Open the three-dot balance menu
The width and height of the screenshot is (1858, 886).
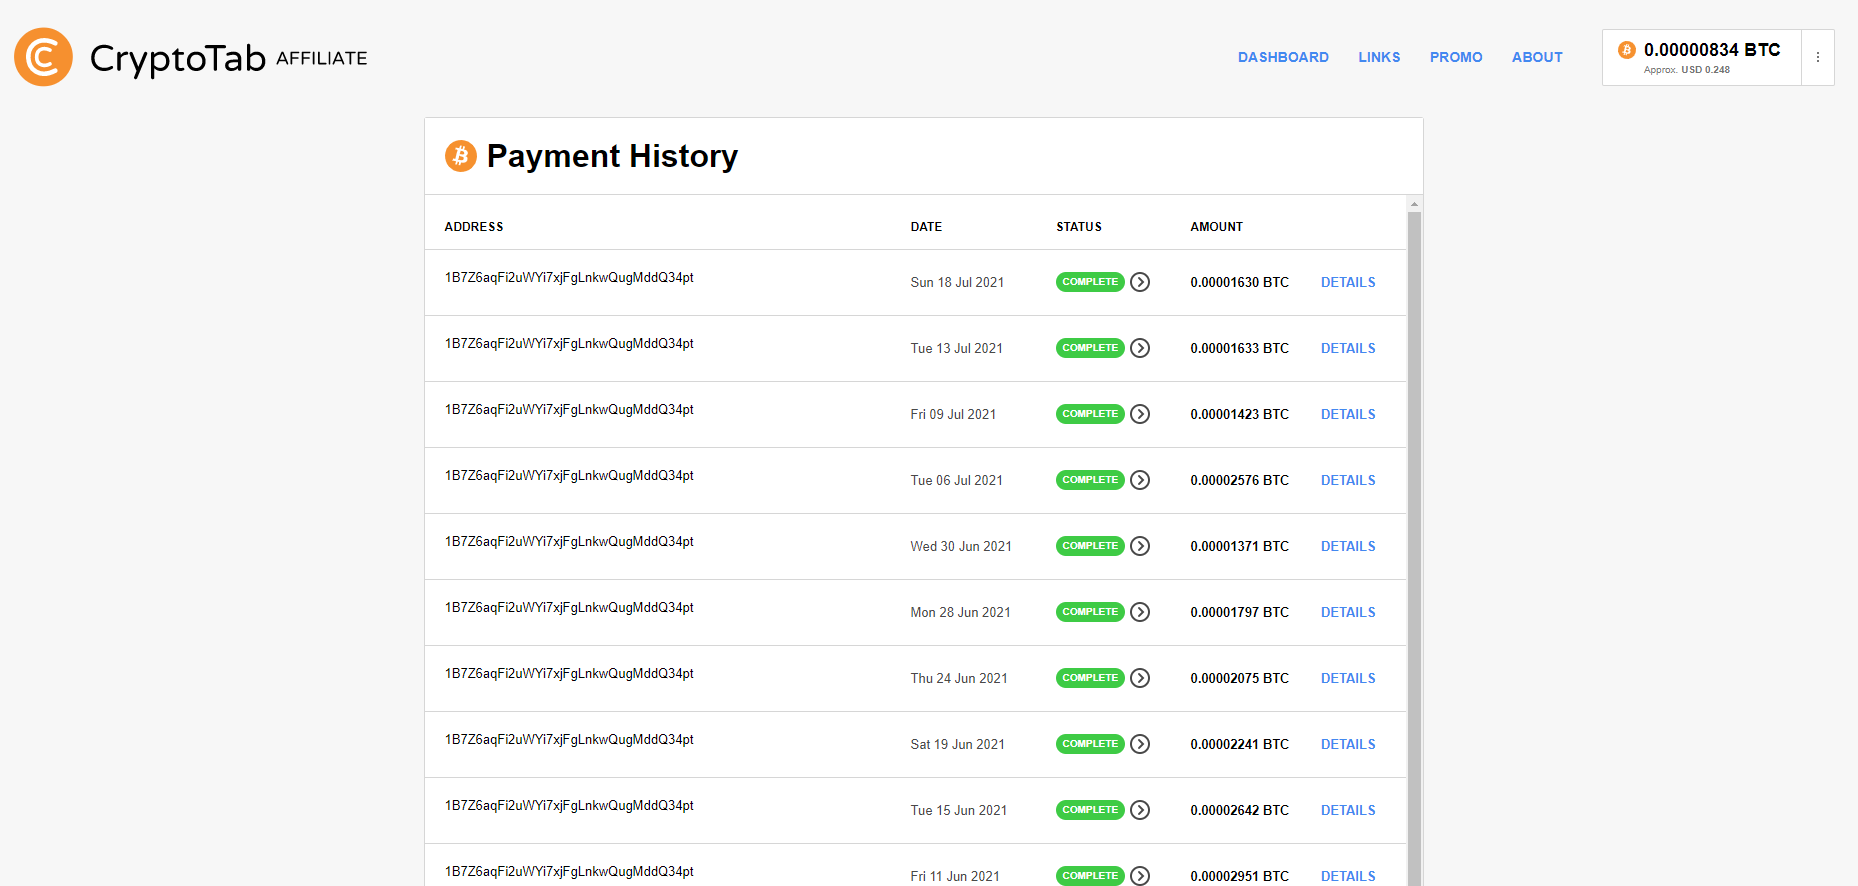tap(1818, 57)
